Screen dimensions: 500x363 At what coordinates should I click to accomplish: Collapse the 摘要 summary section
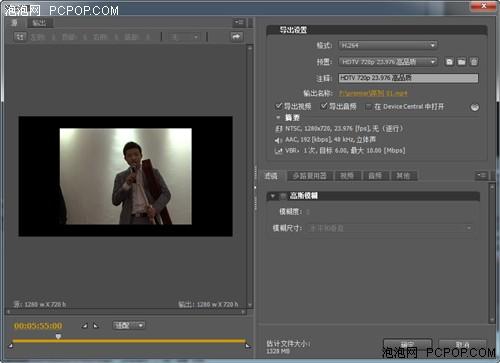[x=278, y=118]
